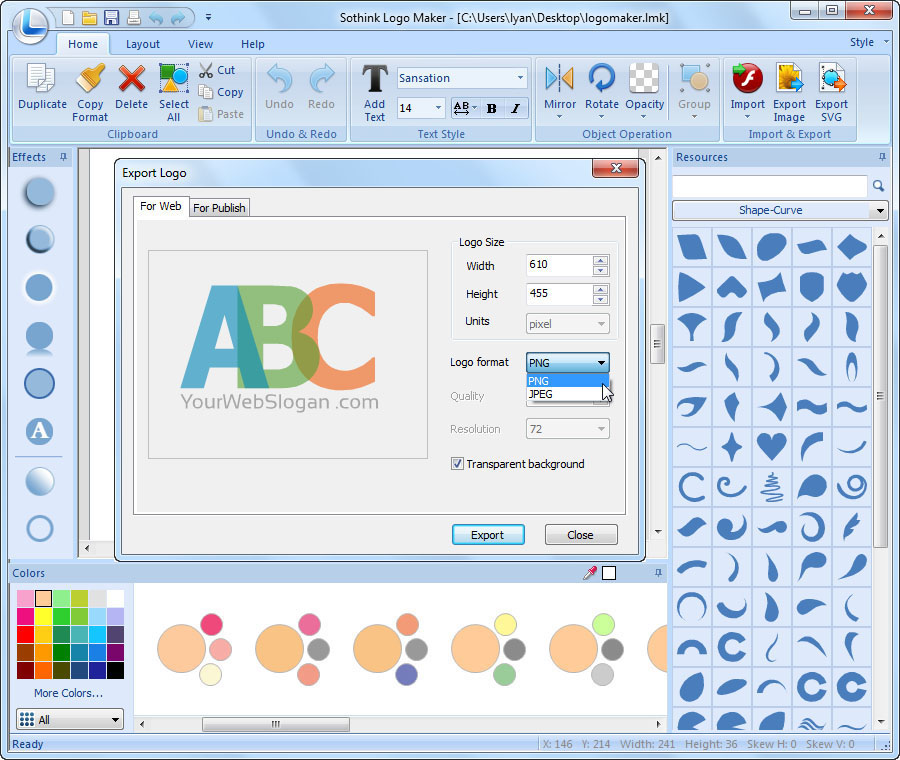Uncheck Transparent background

pos(457,463)
